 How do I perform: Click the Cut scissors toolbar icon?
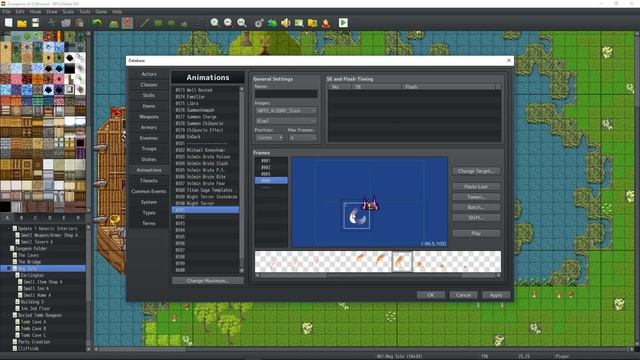(x=51, y=23)
